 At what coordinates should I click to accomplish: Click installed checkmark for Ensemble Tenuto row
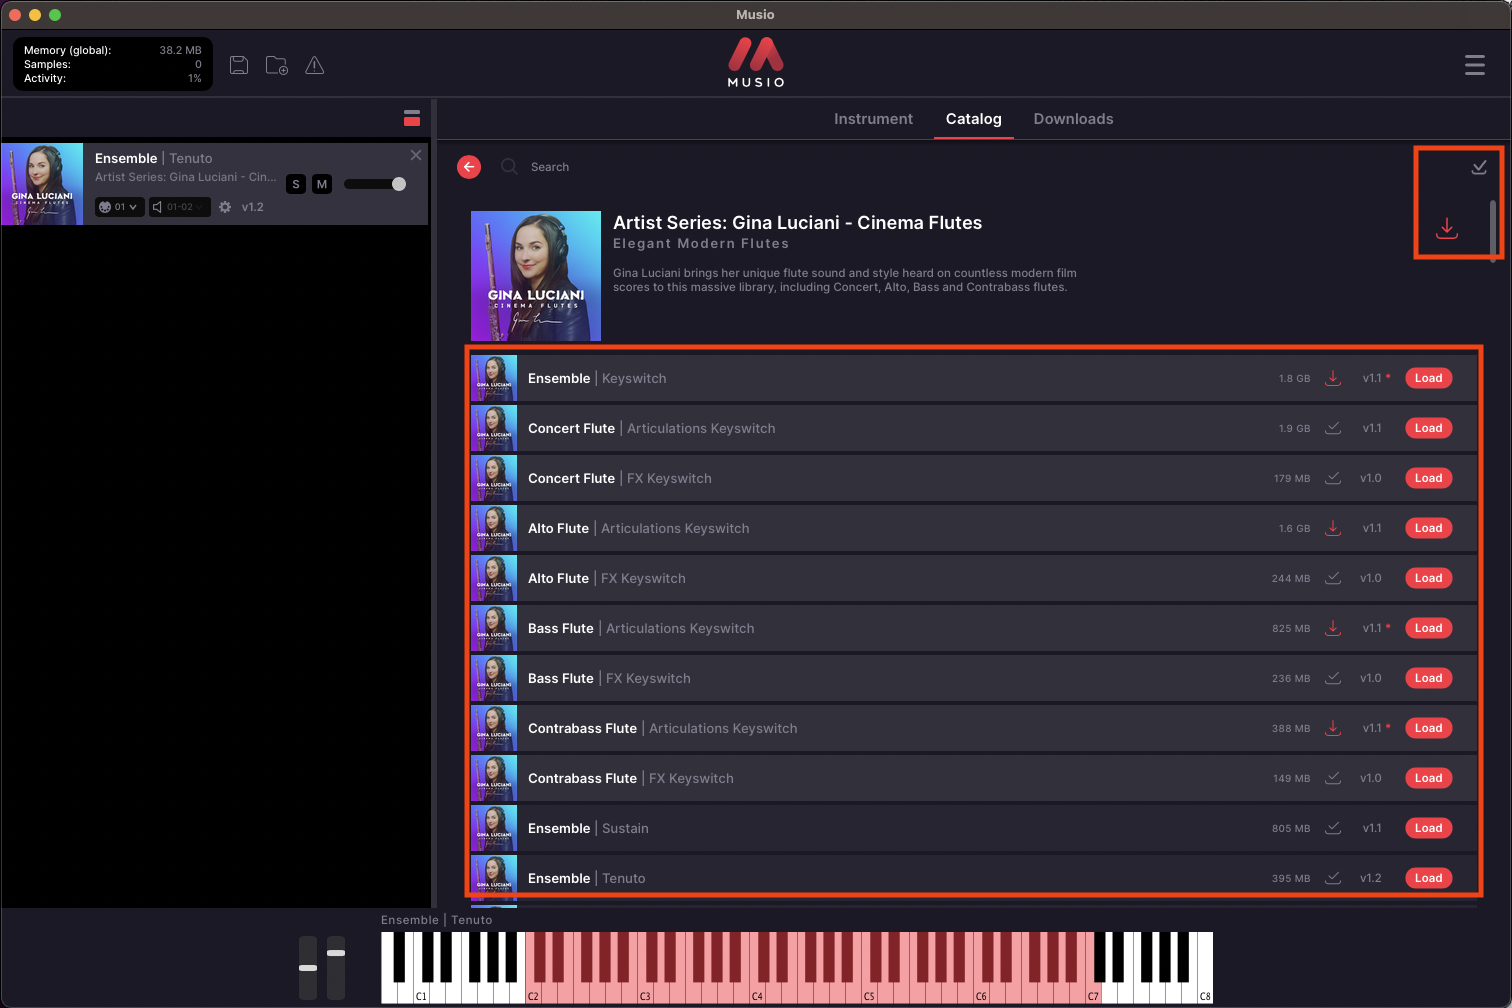click(x=1333, y=878)
